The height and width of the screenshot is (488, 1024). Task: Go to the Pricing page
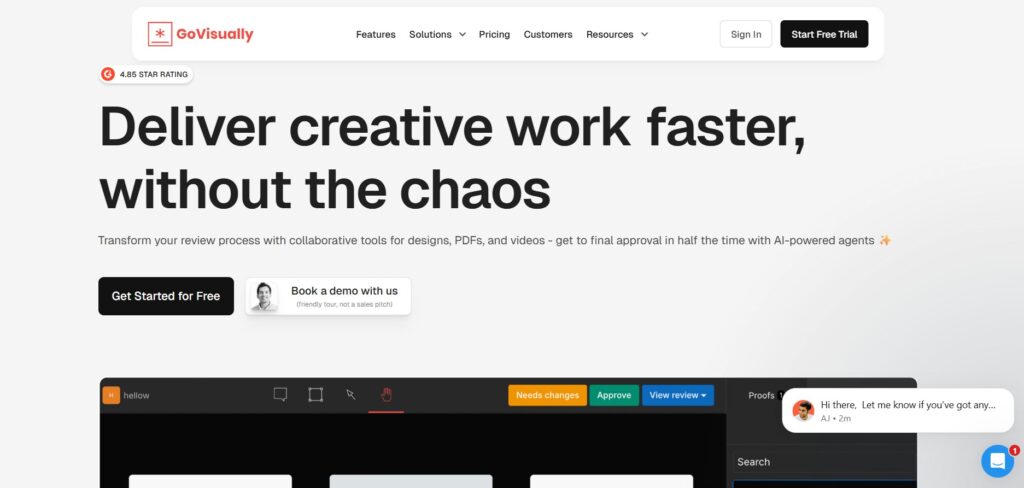click(494, 34)
